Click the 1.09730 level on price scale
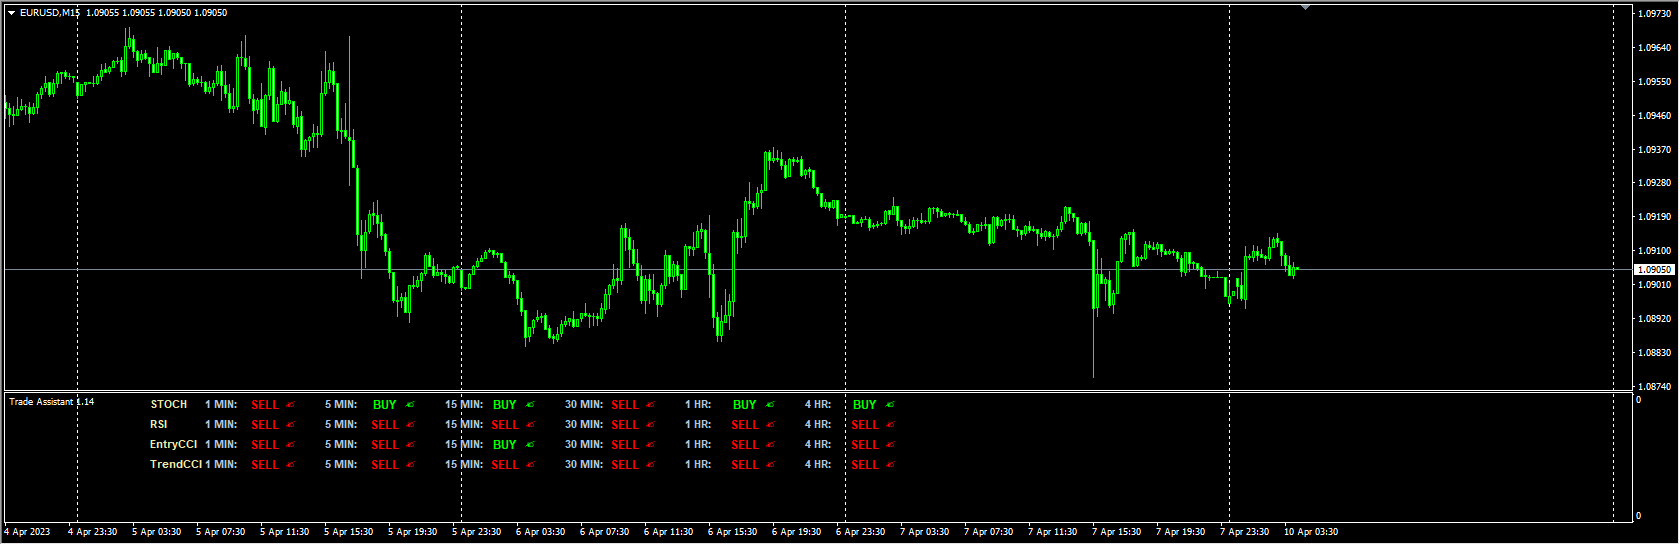1680x545 pixels. [1654, 14]
